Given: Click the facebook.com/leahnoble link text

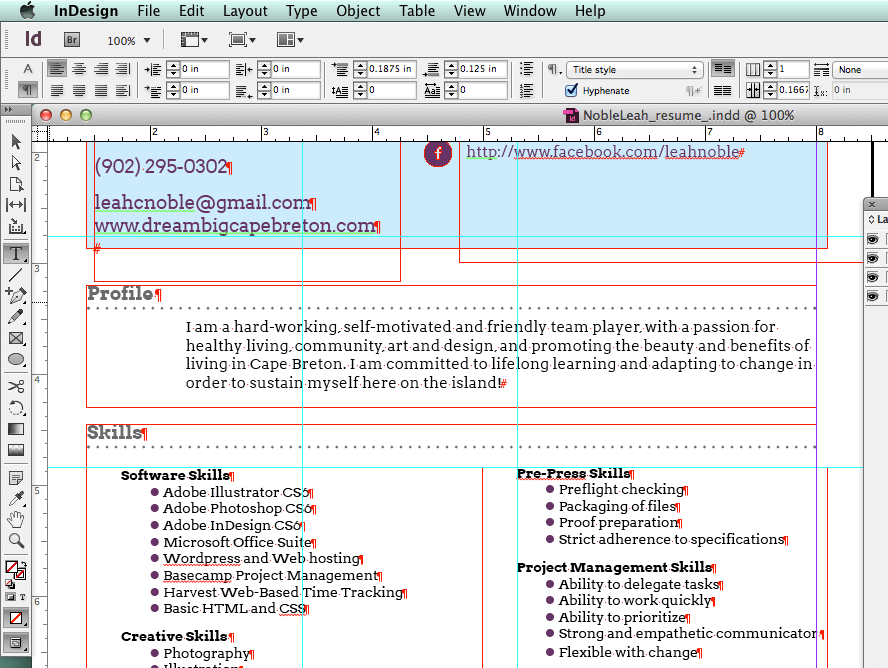Looking at the screenshot, I should [x=603, y=152].
